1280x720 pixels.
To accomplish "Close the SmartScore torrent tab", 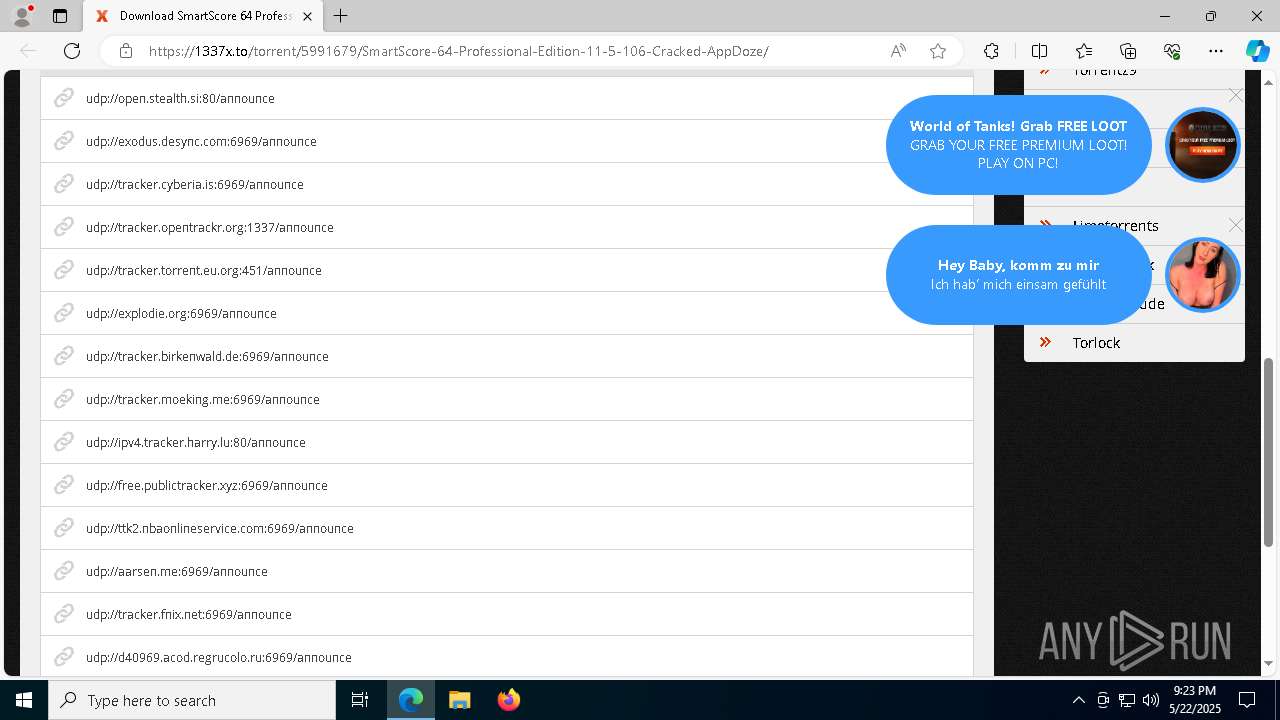I will click(307, 16).
